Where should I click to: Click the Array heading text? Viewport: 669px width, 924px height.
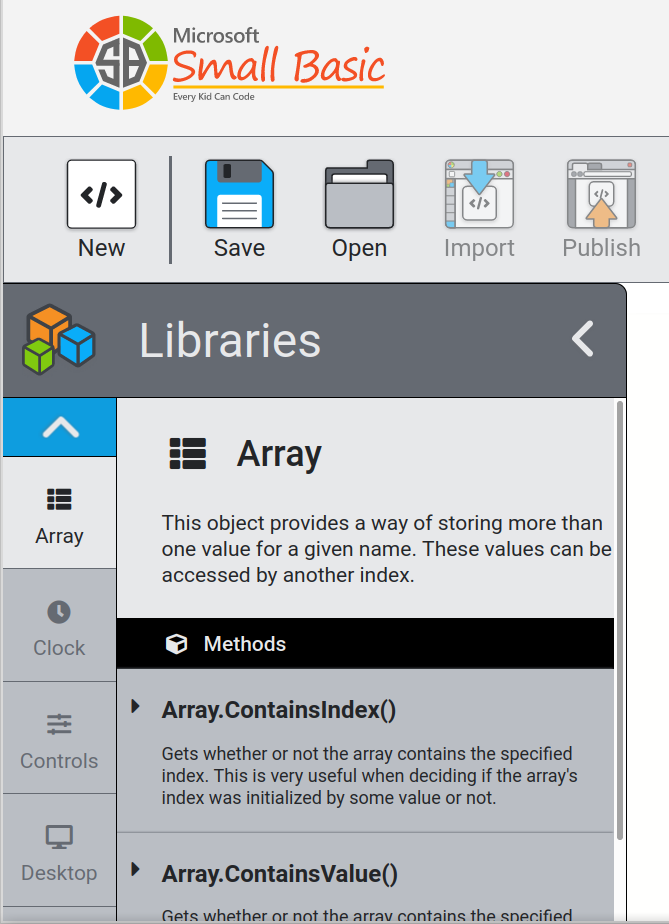[279, 454]
